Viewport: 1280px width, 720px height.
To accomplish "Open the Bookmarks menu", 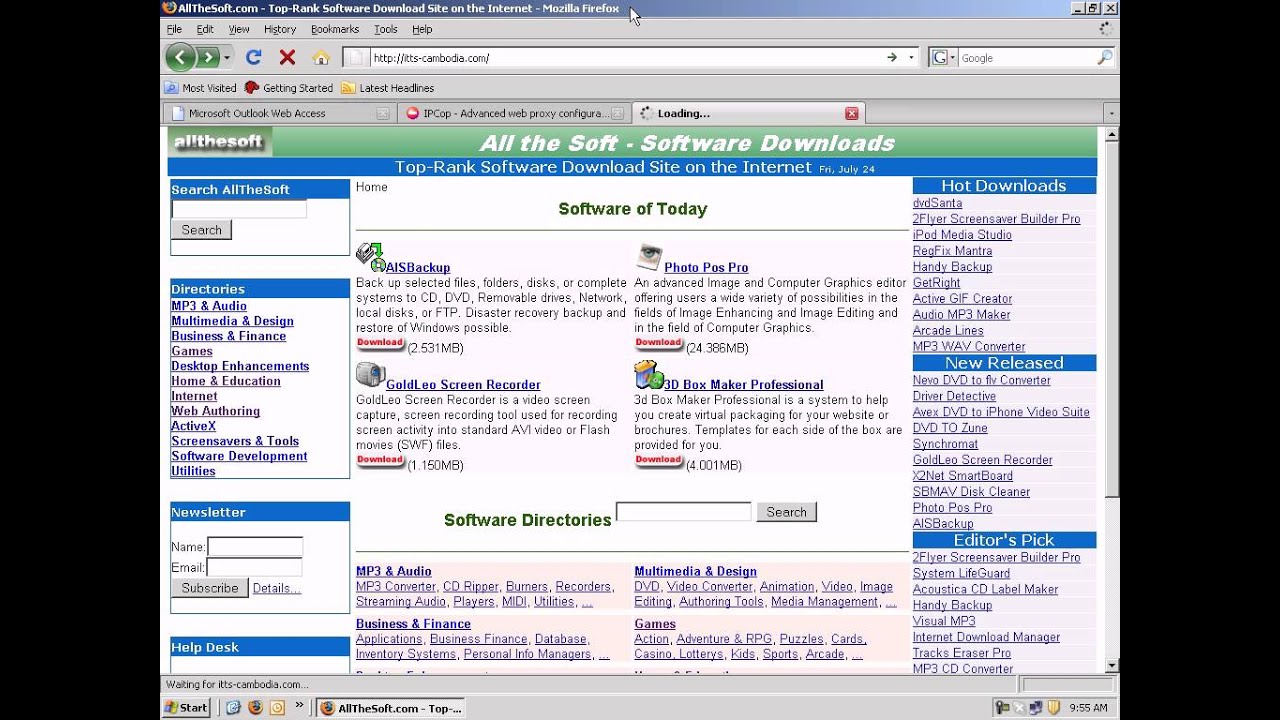I will (335, 29).
